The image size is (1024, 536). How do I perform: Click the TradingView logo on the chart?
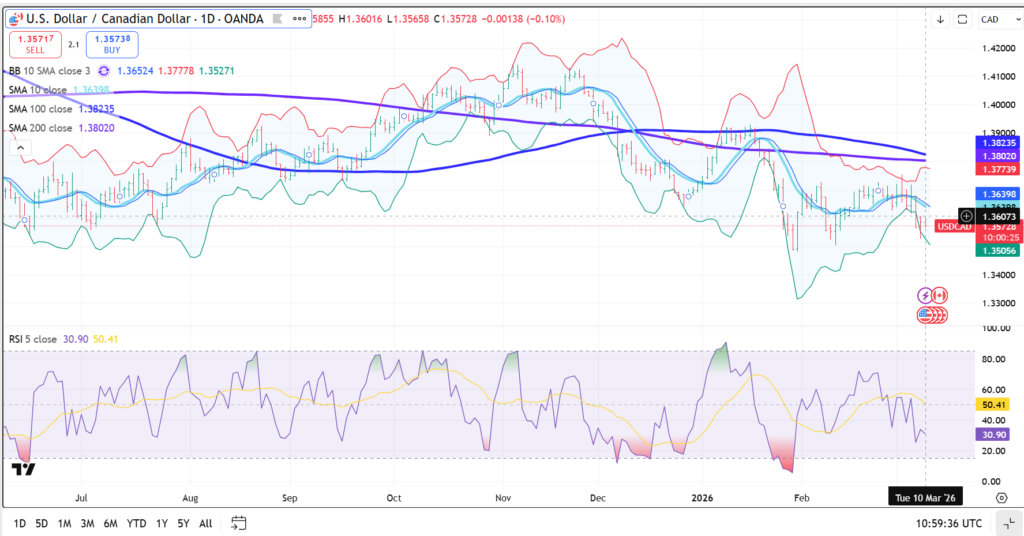pyautogui.click(x=20, y=468)
